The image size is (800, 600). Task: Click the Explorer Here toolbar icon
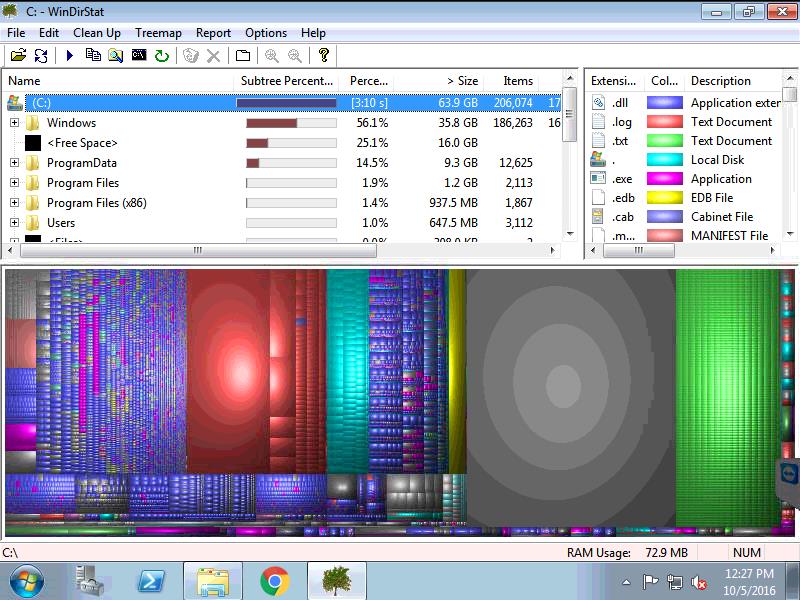[x=116, y=55]
